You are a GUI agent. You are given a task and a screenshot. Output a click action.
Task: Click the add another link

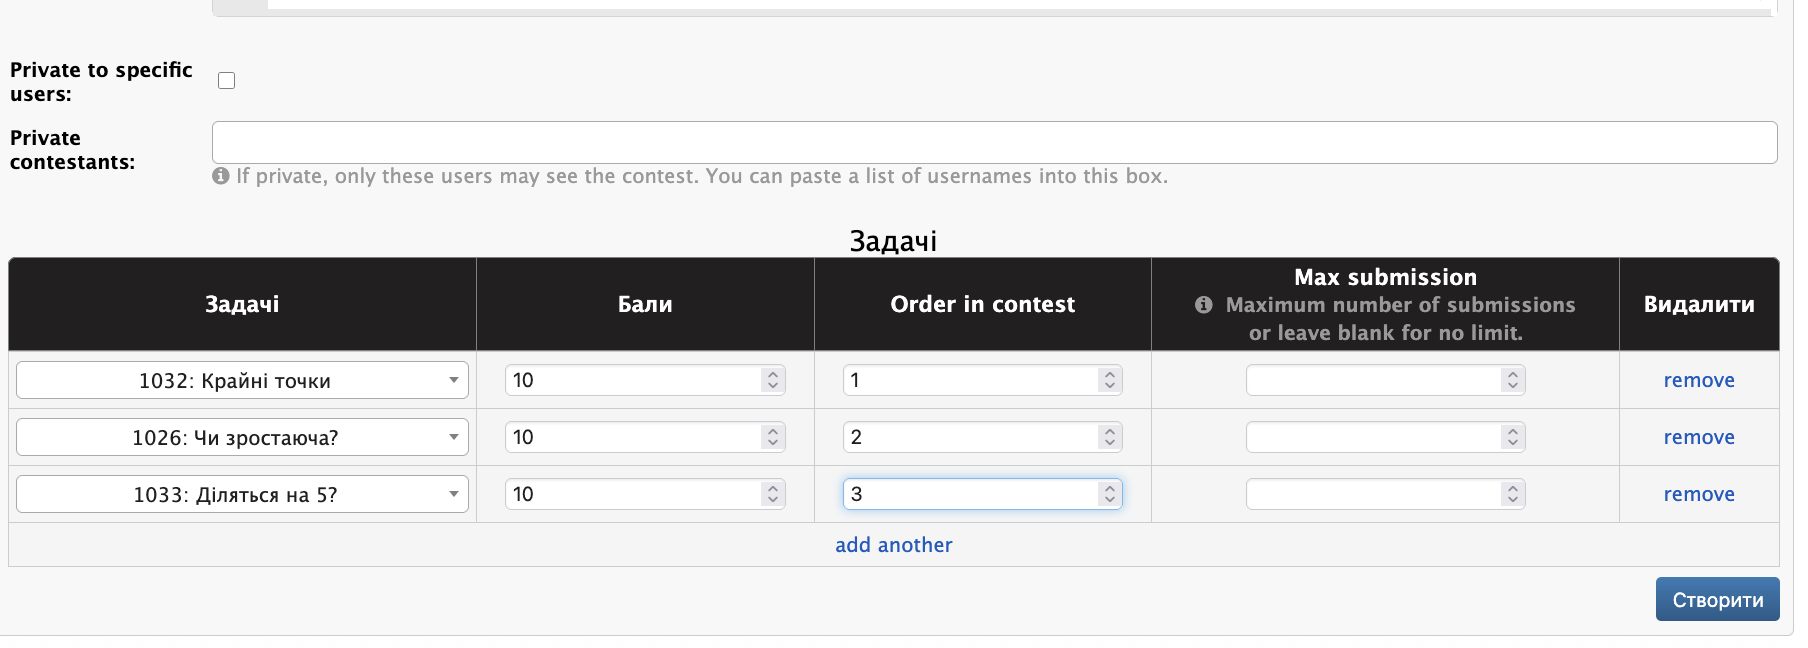pyautogui.click(x=894, y=545)
